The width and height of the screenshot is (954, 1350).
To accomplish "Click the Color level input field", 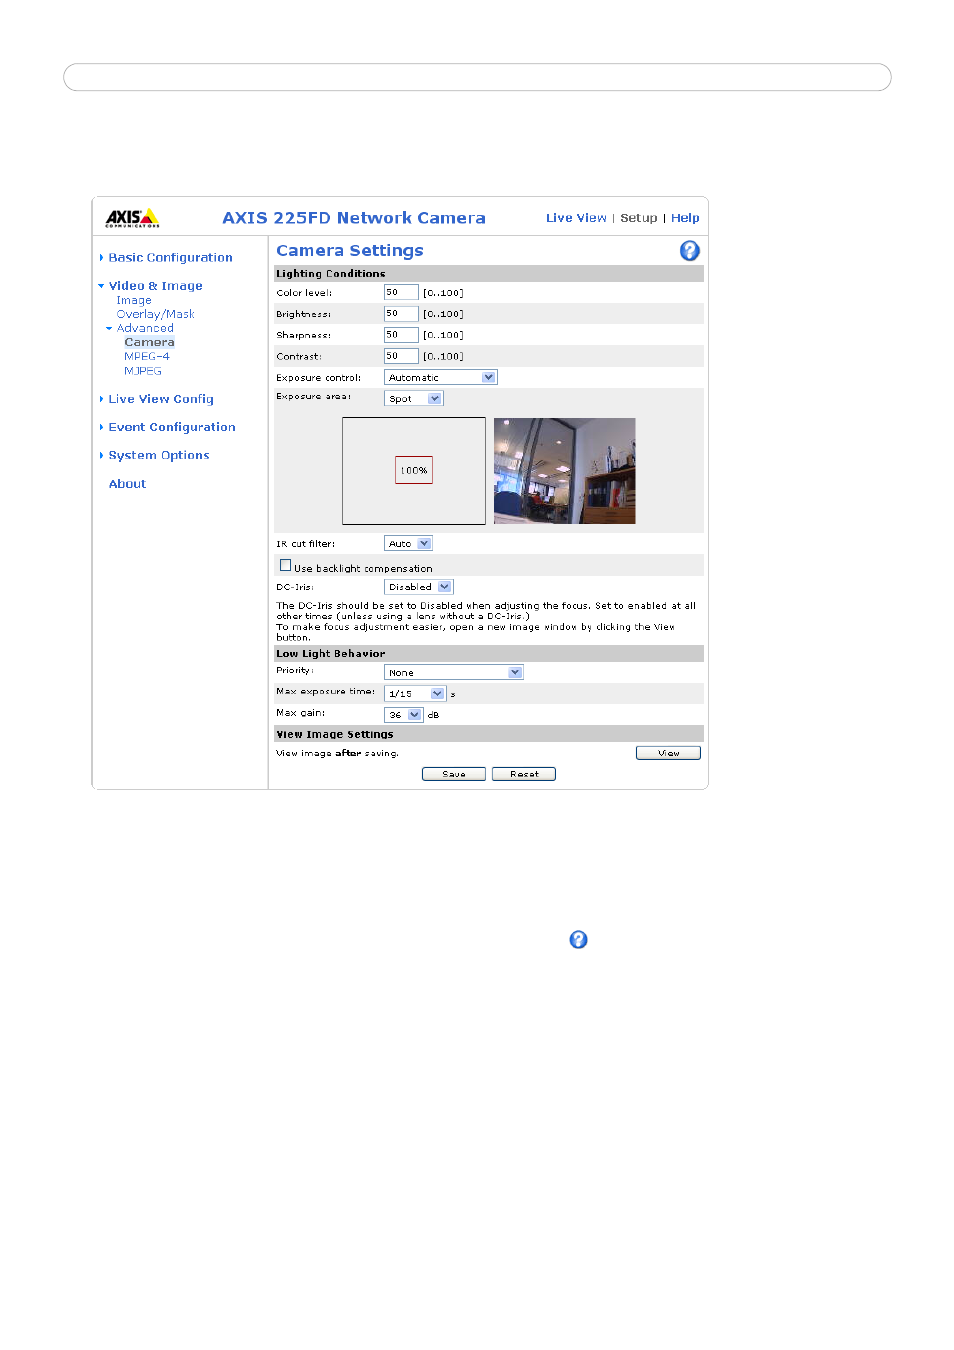I will click(401, 293).
